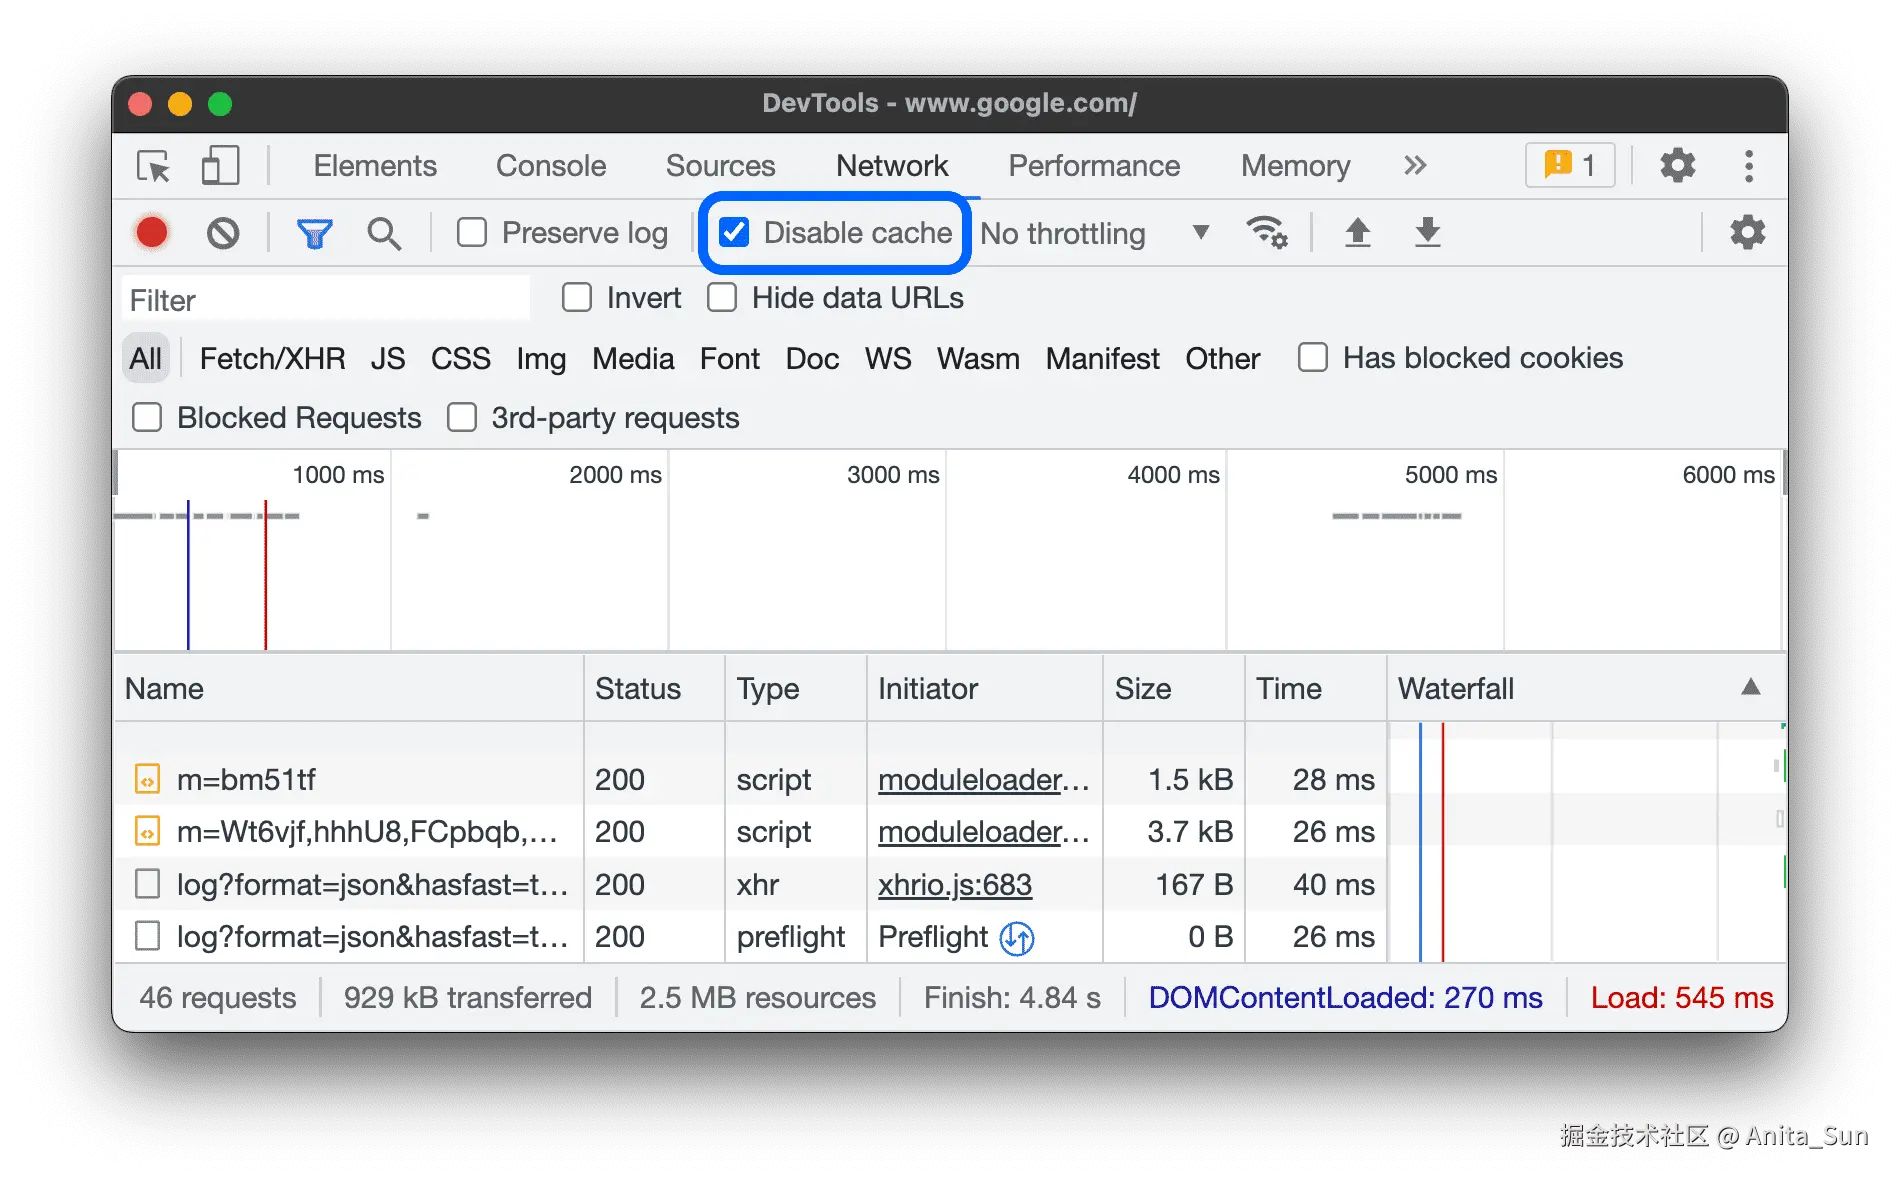Sort by Size column header

[x=1174, y=688]
